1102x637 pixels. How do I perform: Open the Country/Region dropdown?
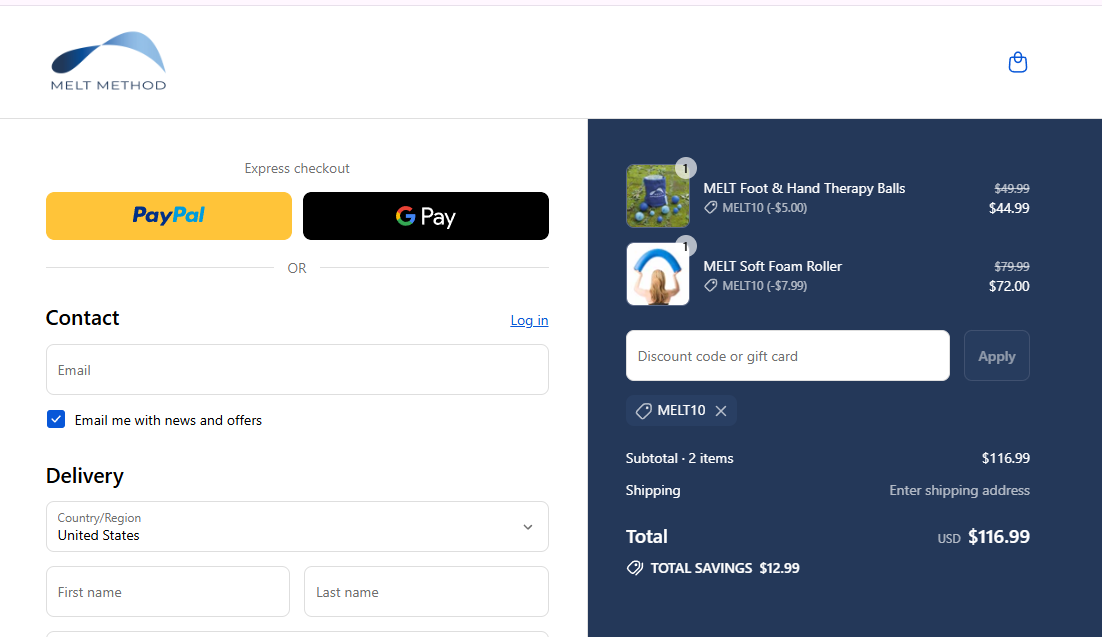tap(297, 527)
